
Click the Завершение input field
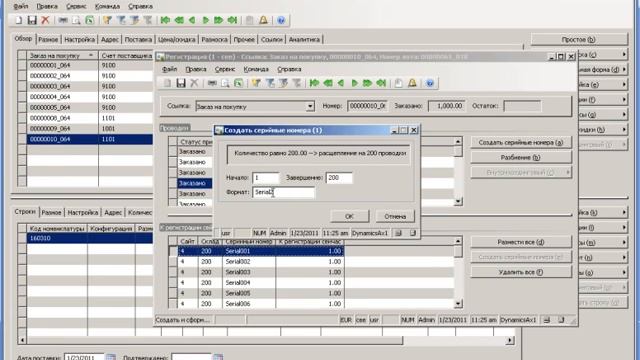(339, 178)
